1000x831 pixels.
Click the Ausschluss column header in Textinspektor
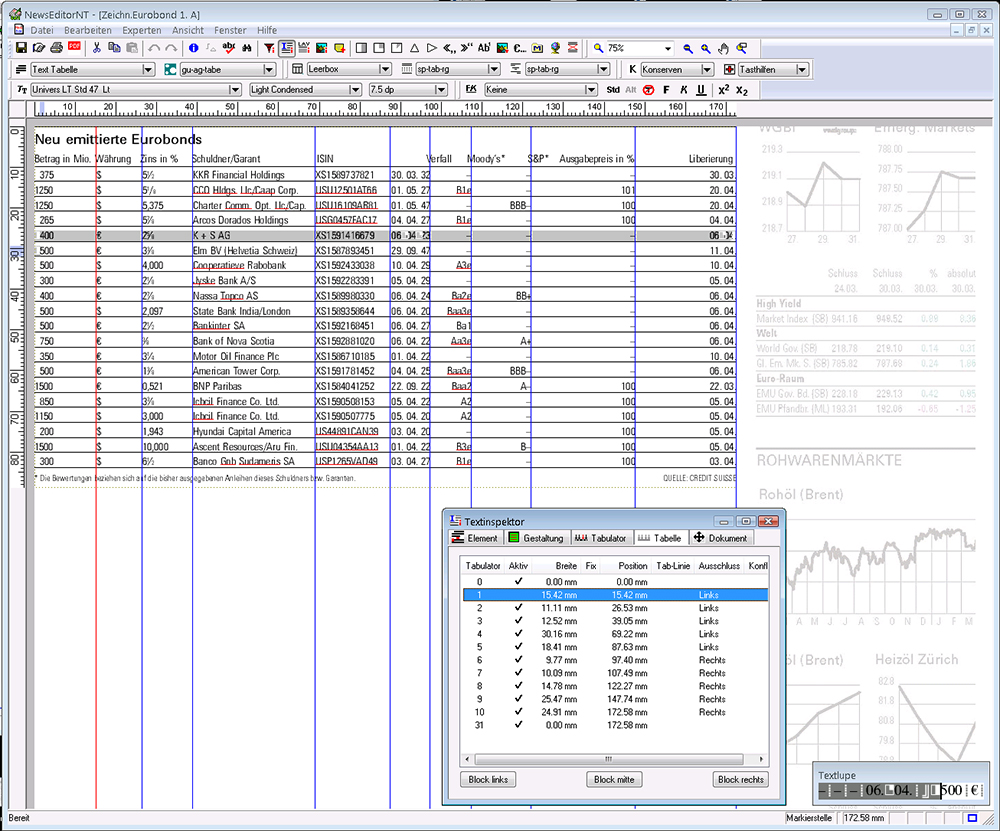coord(719,566)
